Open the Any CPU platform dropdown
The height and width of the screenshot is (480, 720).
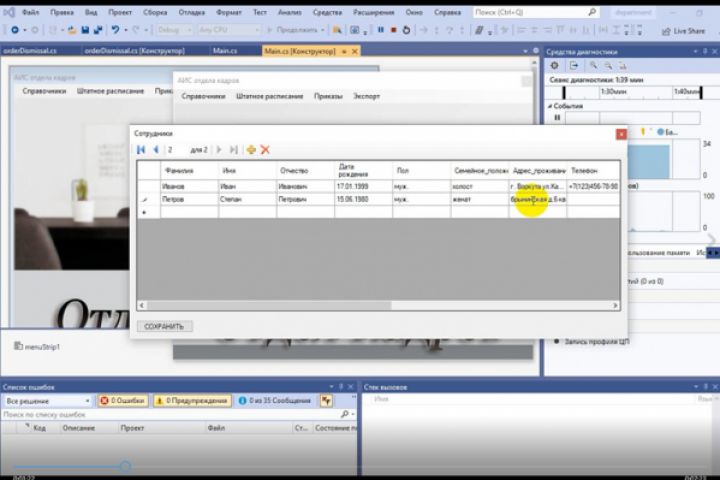[x=229, y=30]
